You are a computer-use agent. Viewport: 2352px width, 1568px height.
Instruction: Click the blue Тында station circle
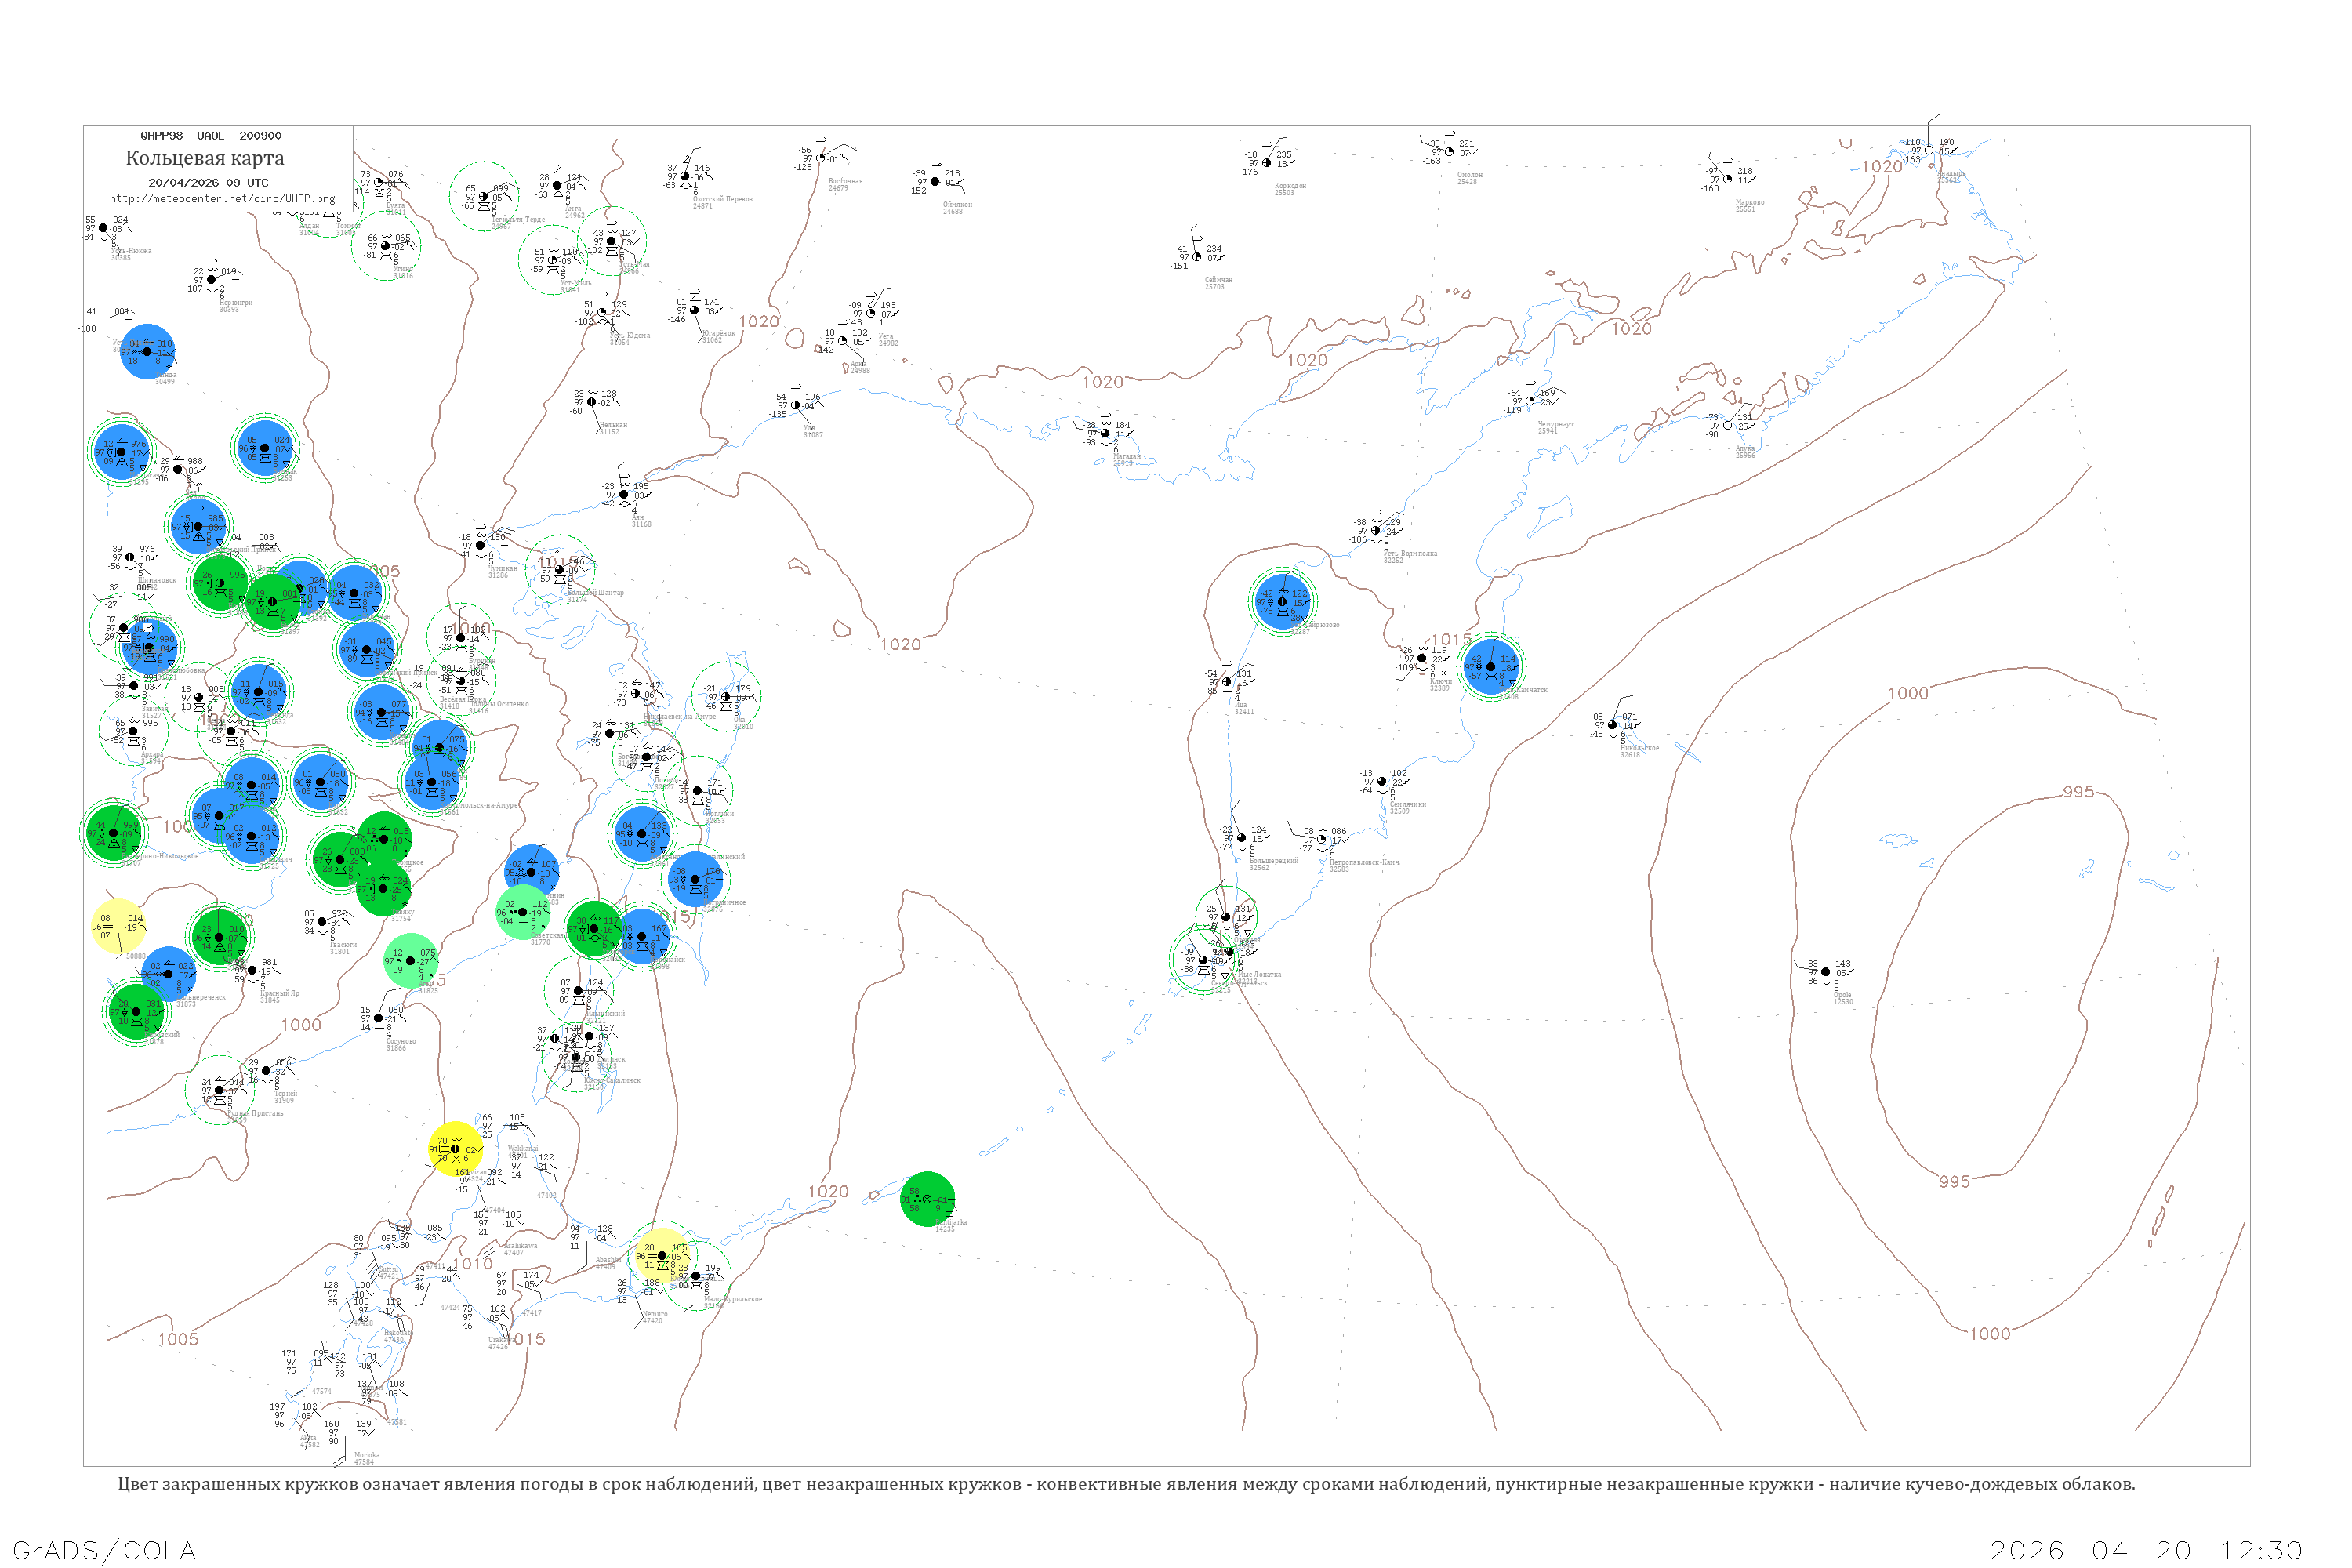pyautogui.click(x=147, y=352)
